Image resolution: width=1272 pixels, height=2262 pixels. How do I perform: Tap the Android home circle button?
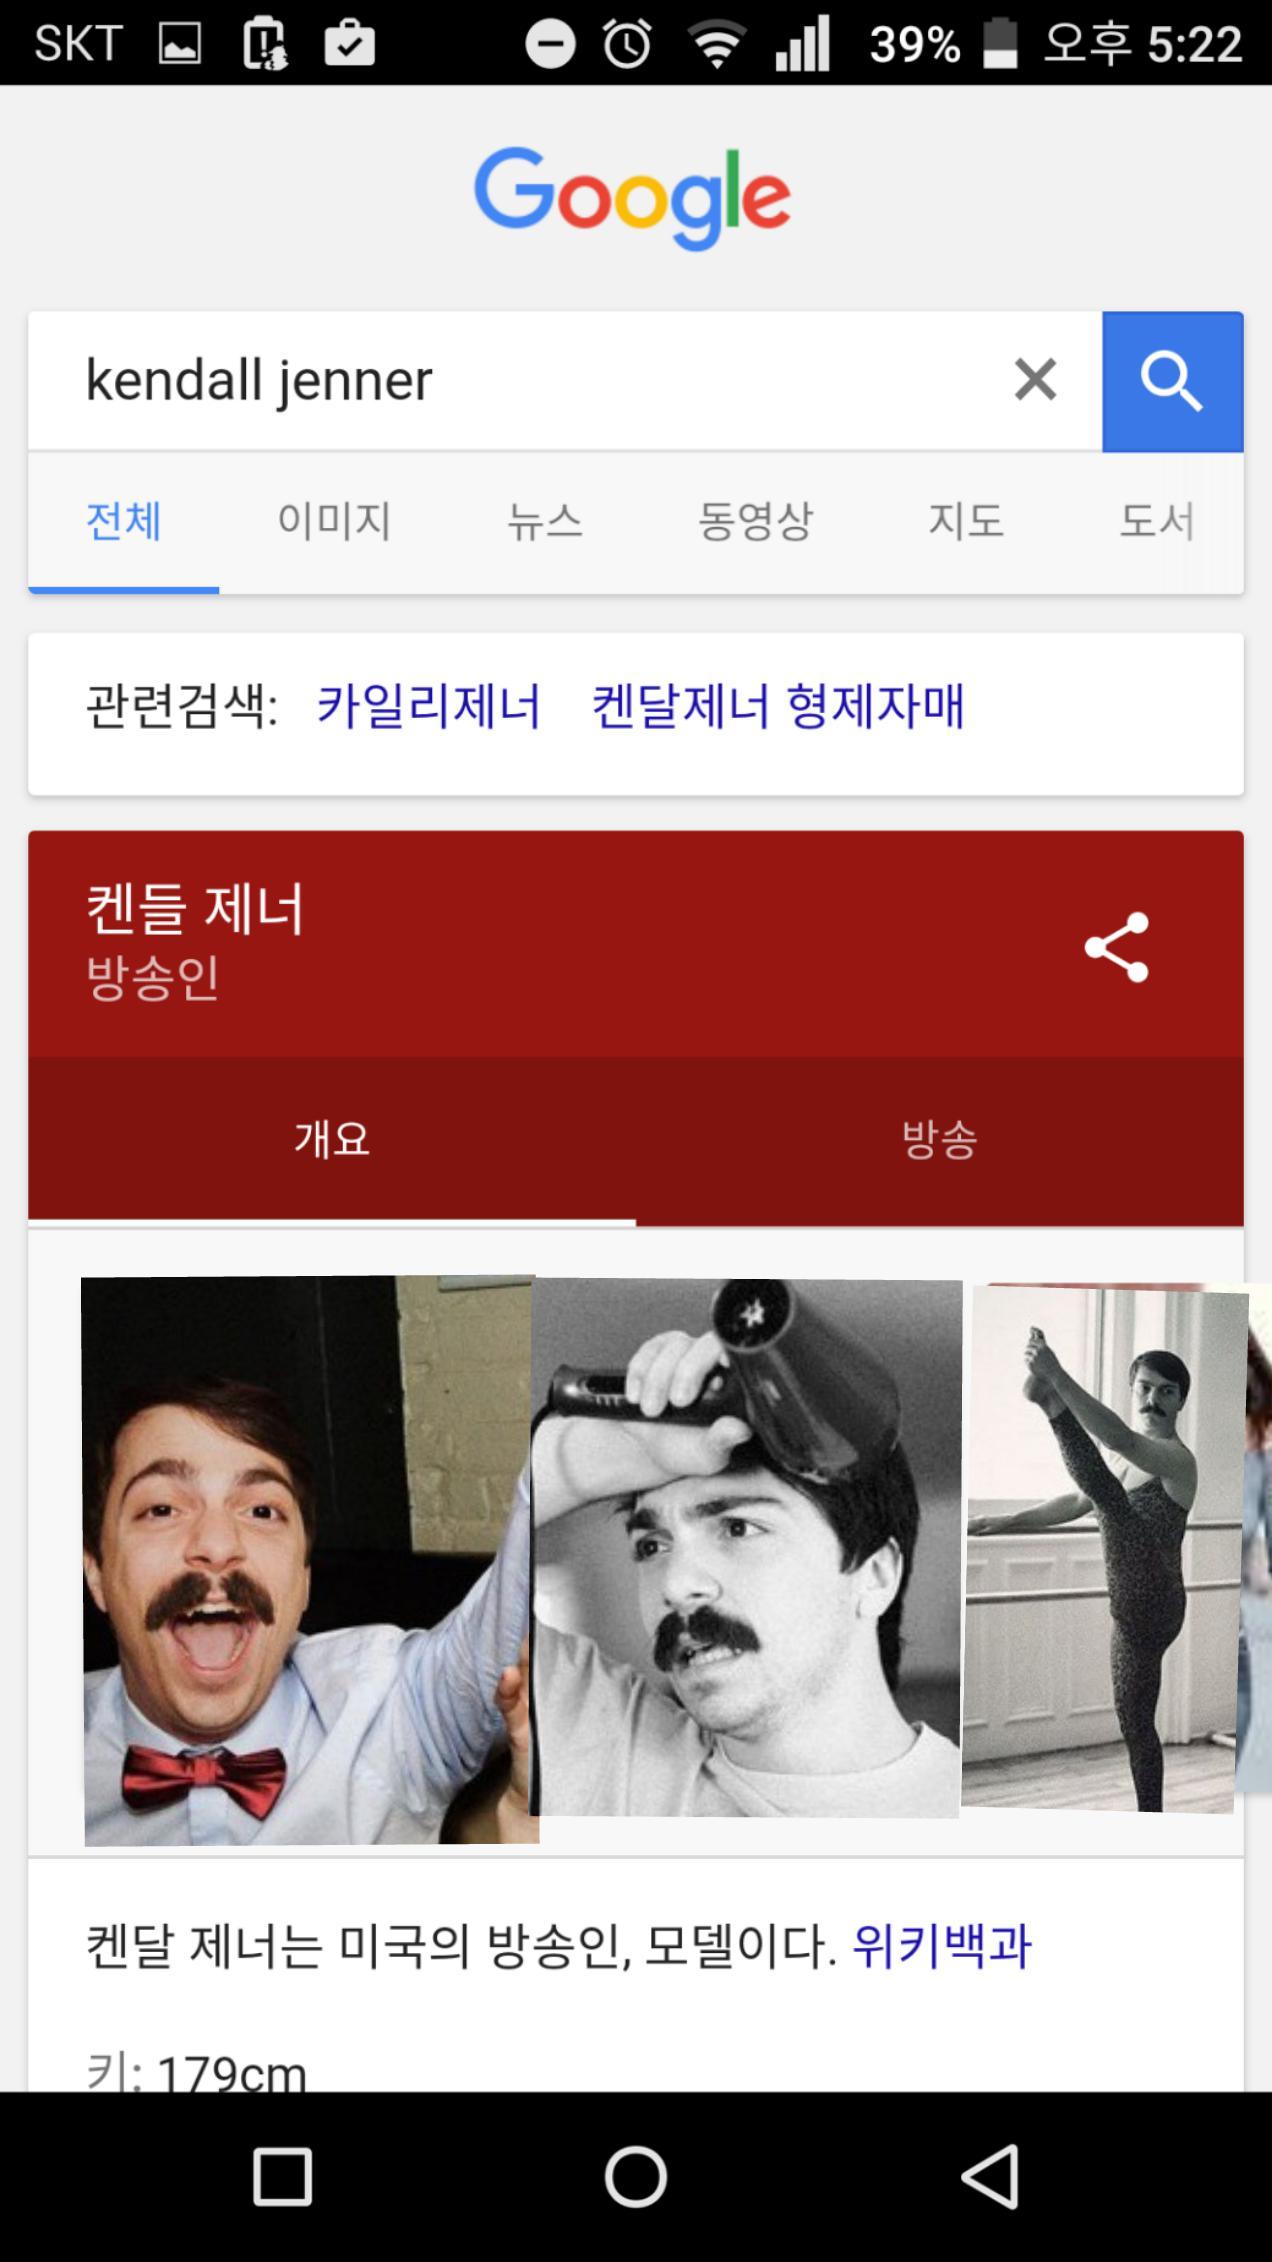coord(635,2176)
